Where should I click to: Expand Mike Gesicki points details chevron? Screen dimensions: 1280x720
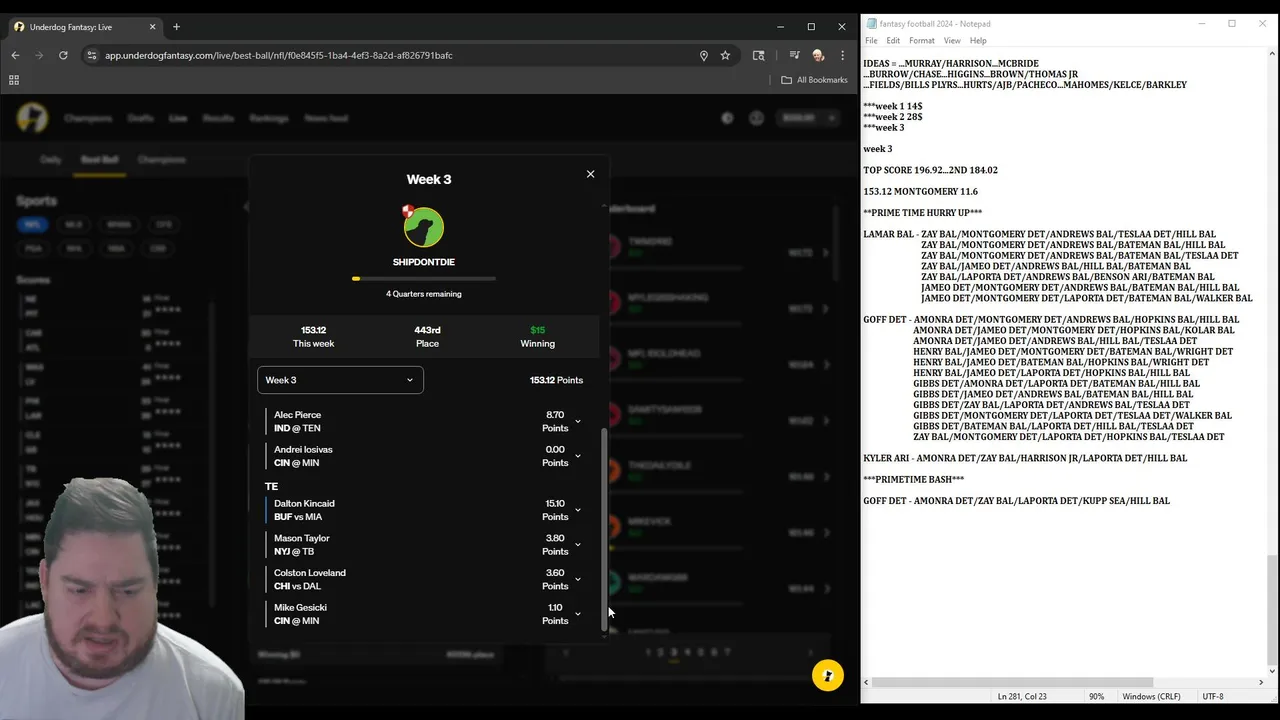point(577,614)
